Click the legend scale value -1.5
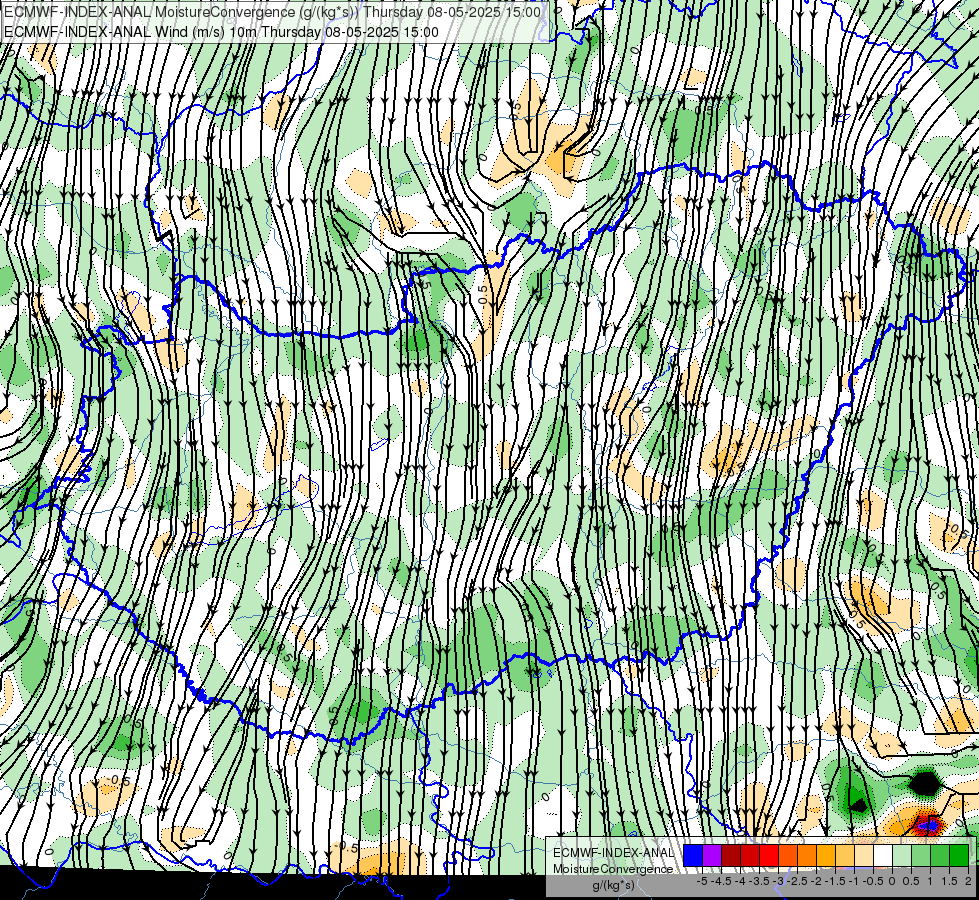The image size is (979, 900). pos(835,881)
